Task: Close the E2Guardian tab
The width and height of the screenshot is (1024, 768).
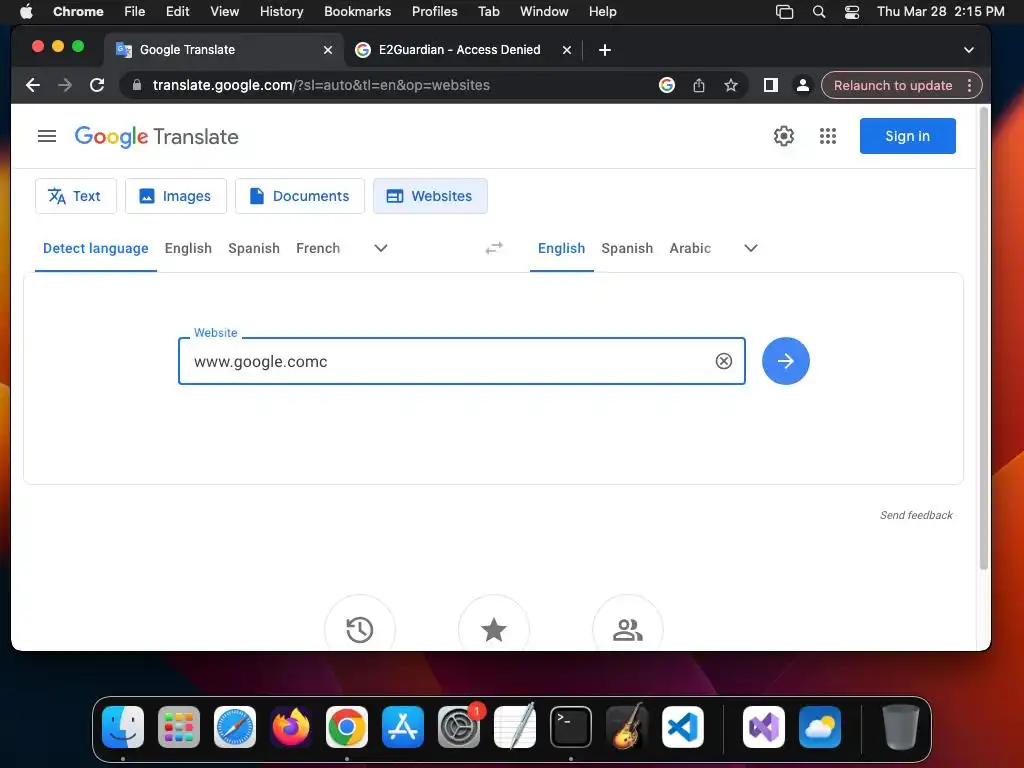Action: tap(567, 50)
